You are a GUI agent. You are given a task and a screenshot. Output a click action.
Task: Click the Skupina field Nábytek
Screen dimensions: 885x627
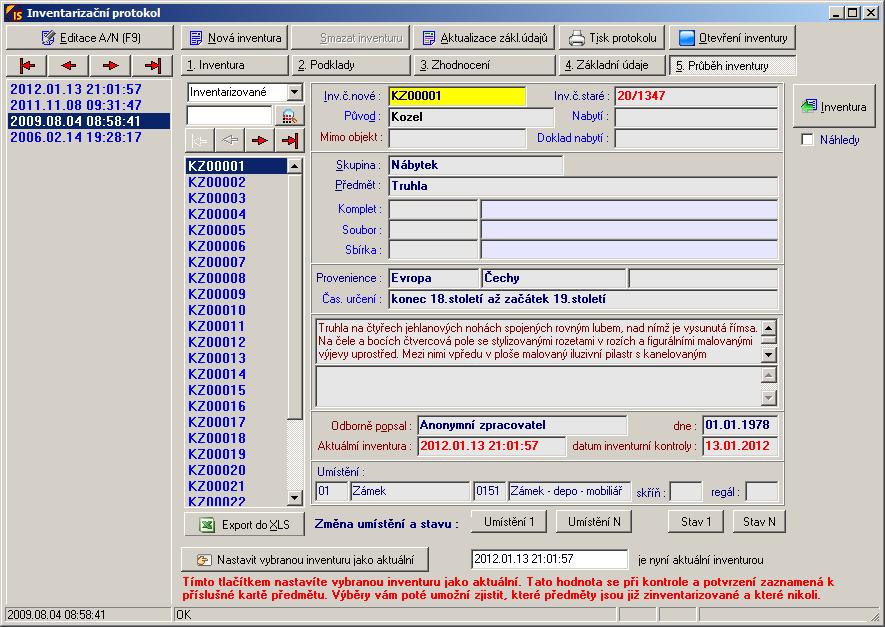pyautogui.click(x=475, y=165)
